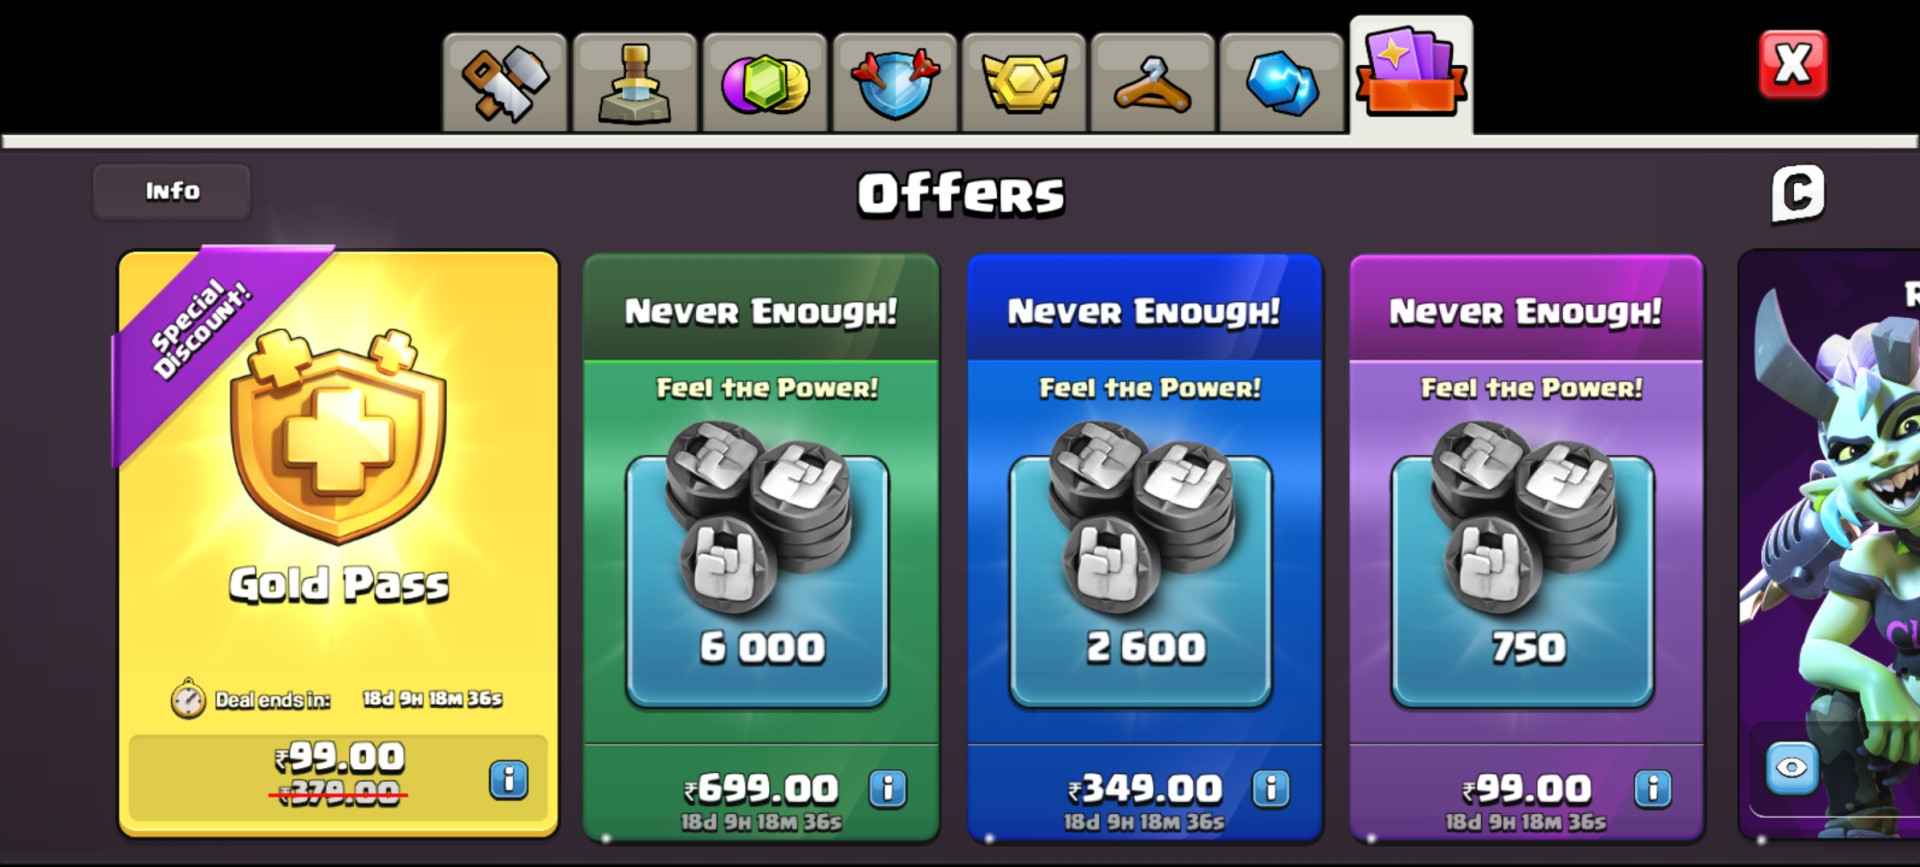Open the hammer and saw builder tab
The height and width of the screenshot is (867, 1920).
(x=505, y=82)
